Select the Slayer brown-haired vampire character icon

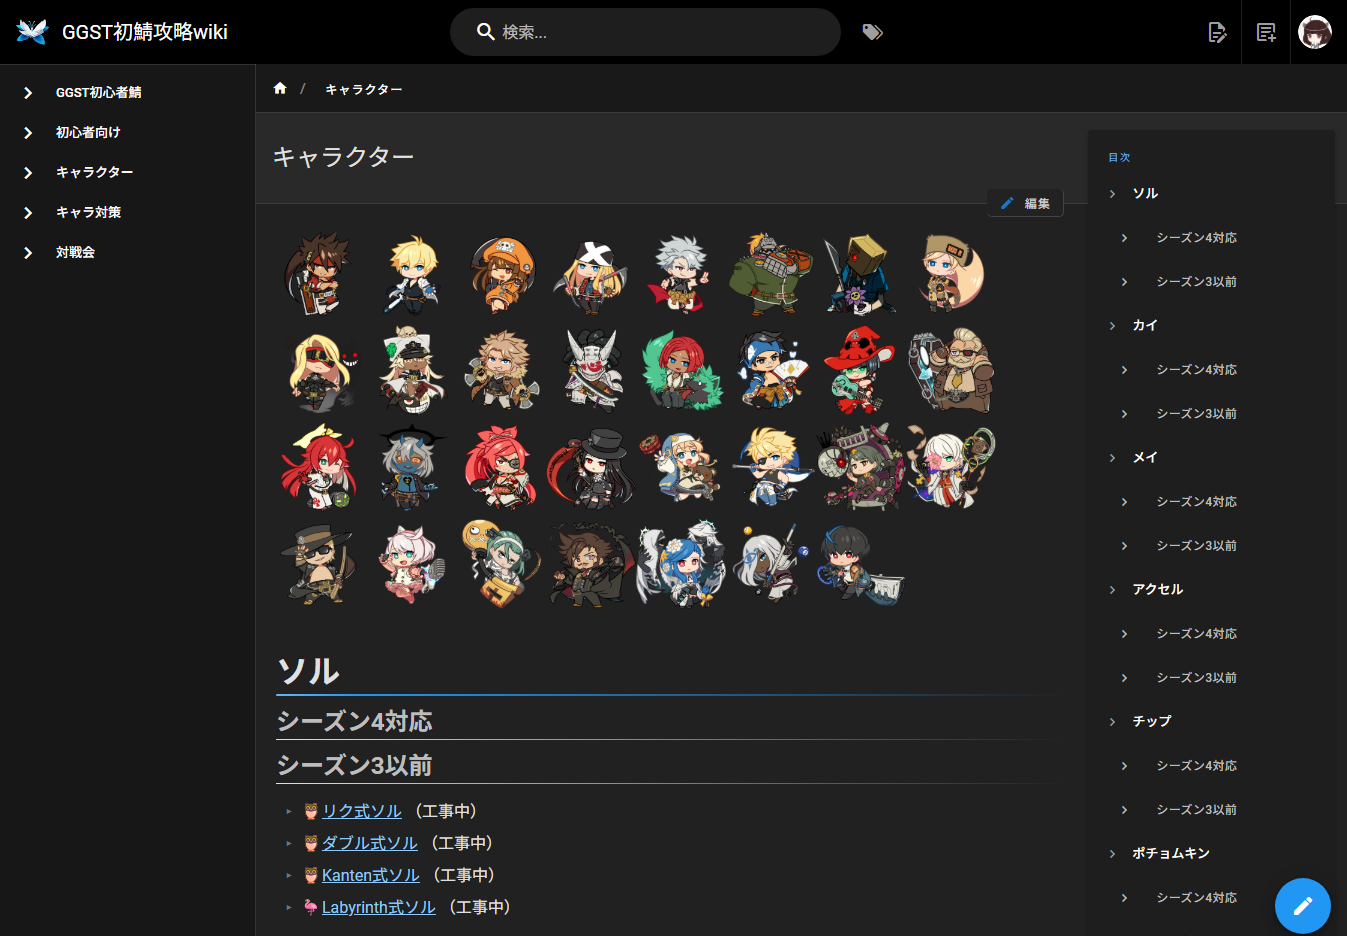click(x=592, y=563)
